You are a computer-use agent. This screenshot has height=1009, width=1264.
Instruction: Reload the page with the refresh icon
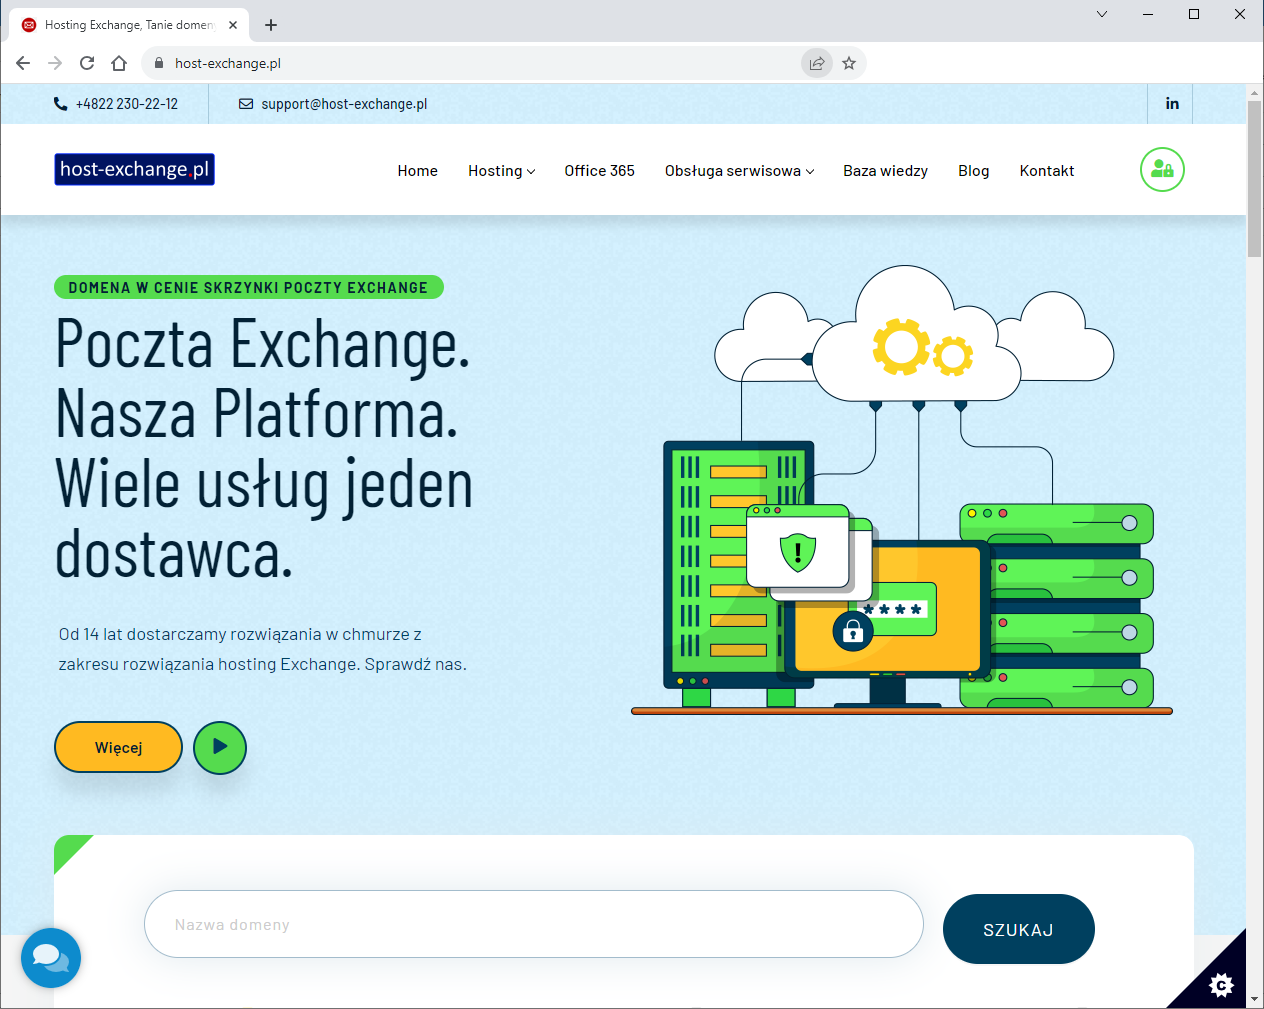pos(87,63)
